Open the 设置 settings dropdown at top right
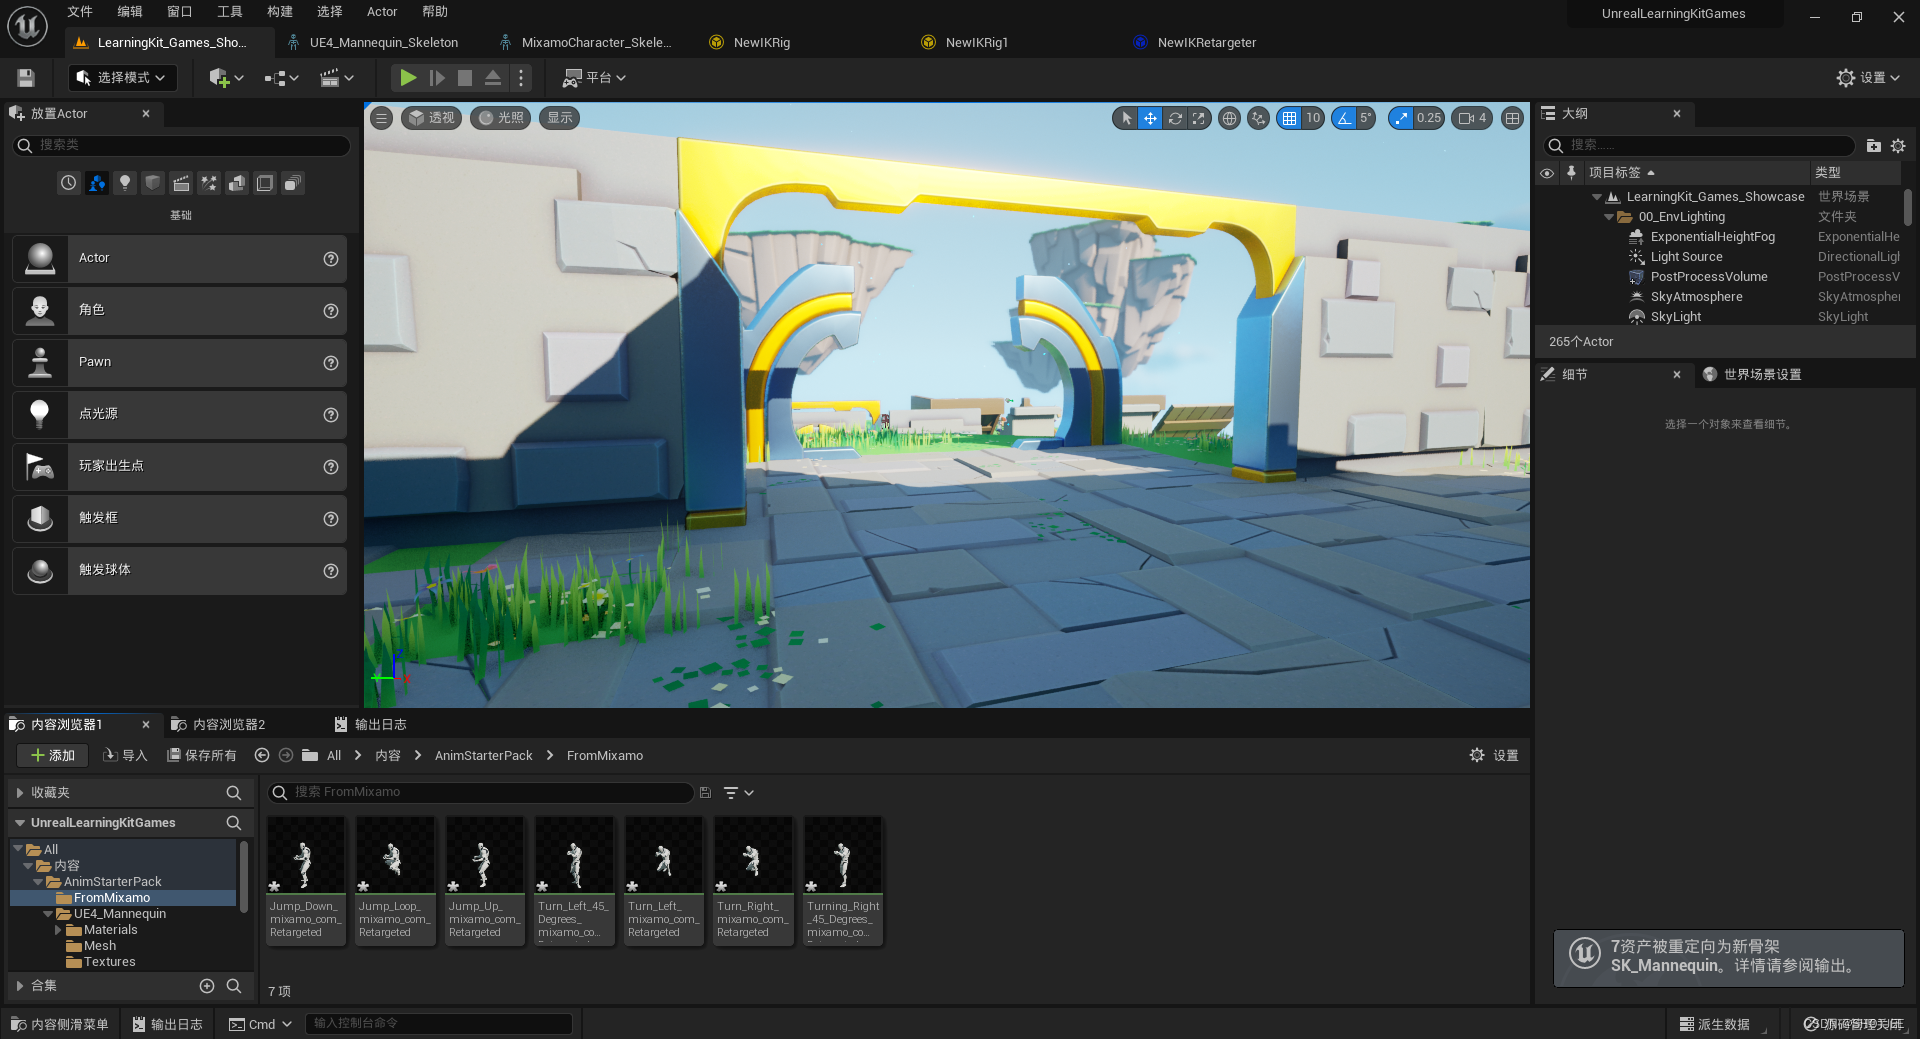The image size is (1920, 1039). tap(1868, 78)
